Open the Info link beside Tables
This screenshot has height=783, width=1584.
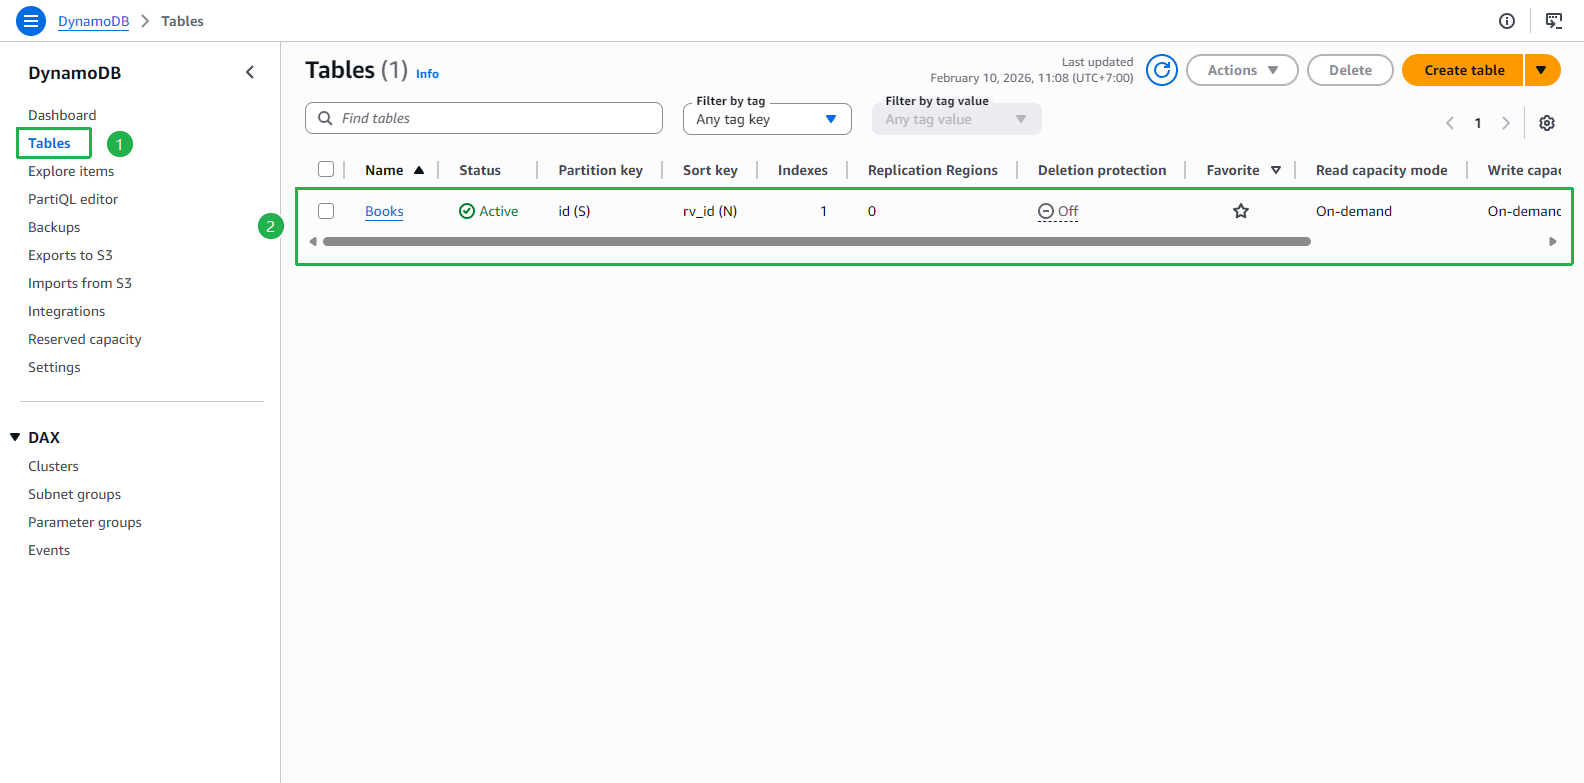click(x=427, y=74)
